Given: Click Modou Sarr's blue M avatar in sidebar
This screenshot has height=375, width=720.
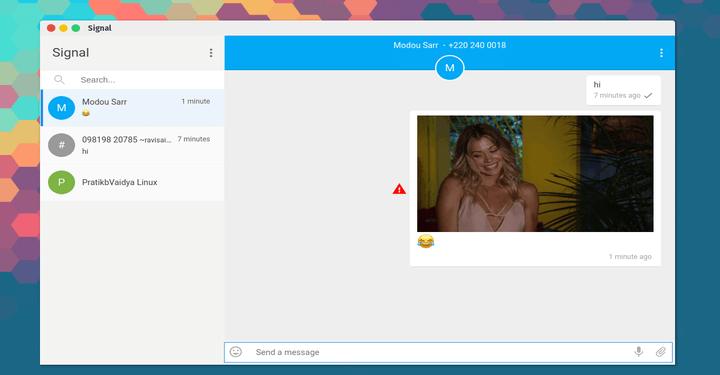Looking at the screenshot, I should click(62, 108).
